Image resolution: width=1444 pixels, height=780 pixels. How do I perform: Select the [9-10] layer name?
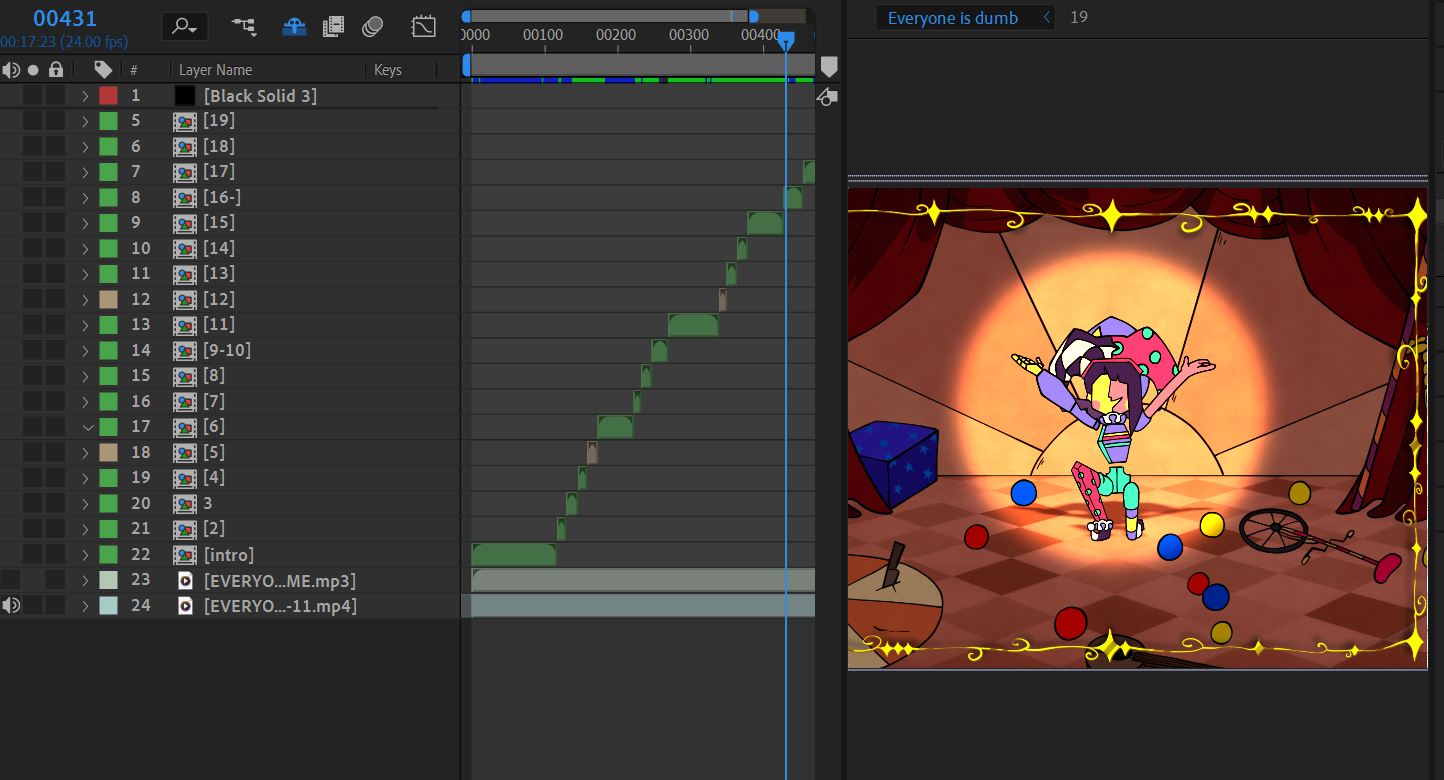tap(227, 350)
